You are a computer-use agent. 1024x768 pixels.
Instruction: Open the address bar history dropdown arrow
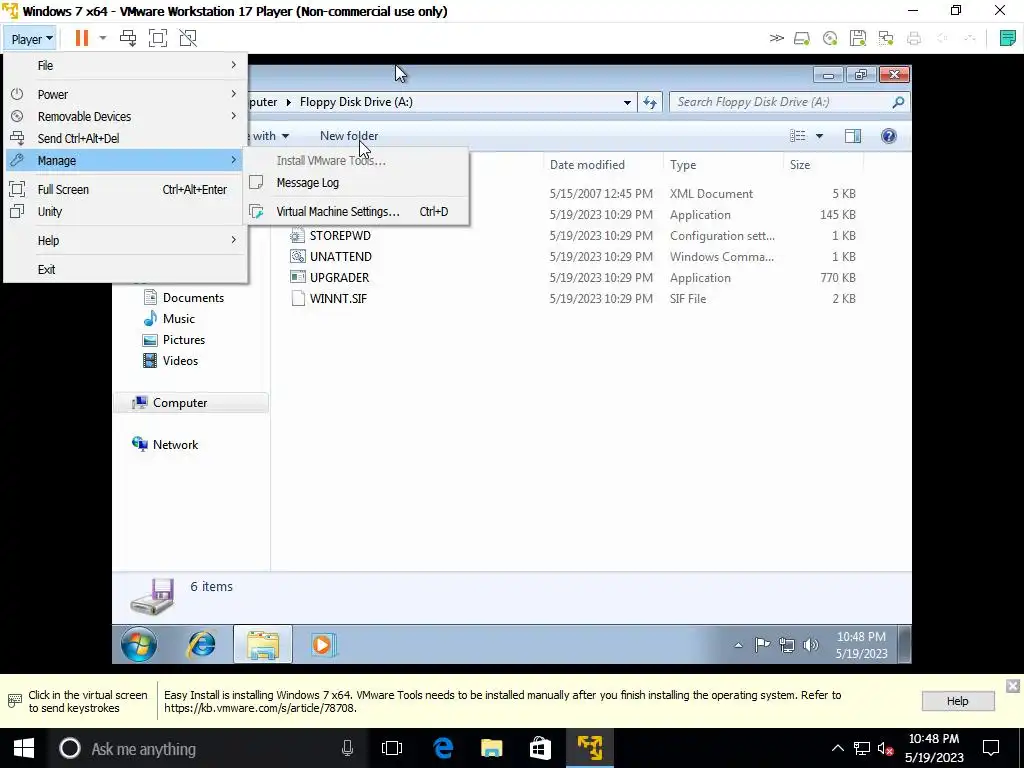coord(627,102)
